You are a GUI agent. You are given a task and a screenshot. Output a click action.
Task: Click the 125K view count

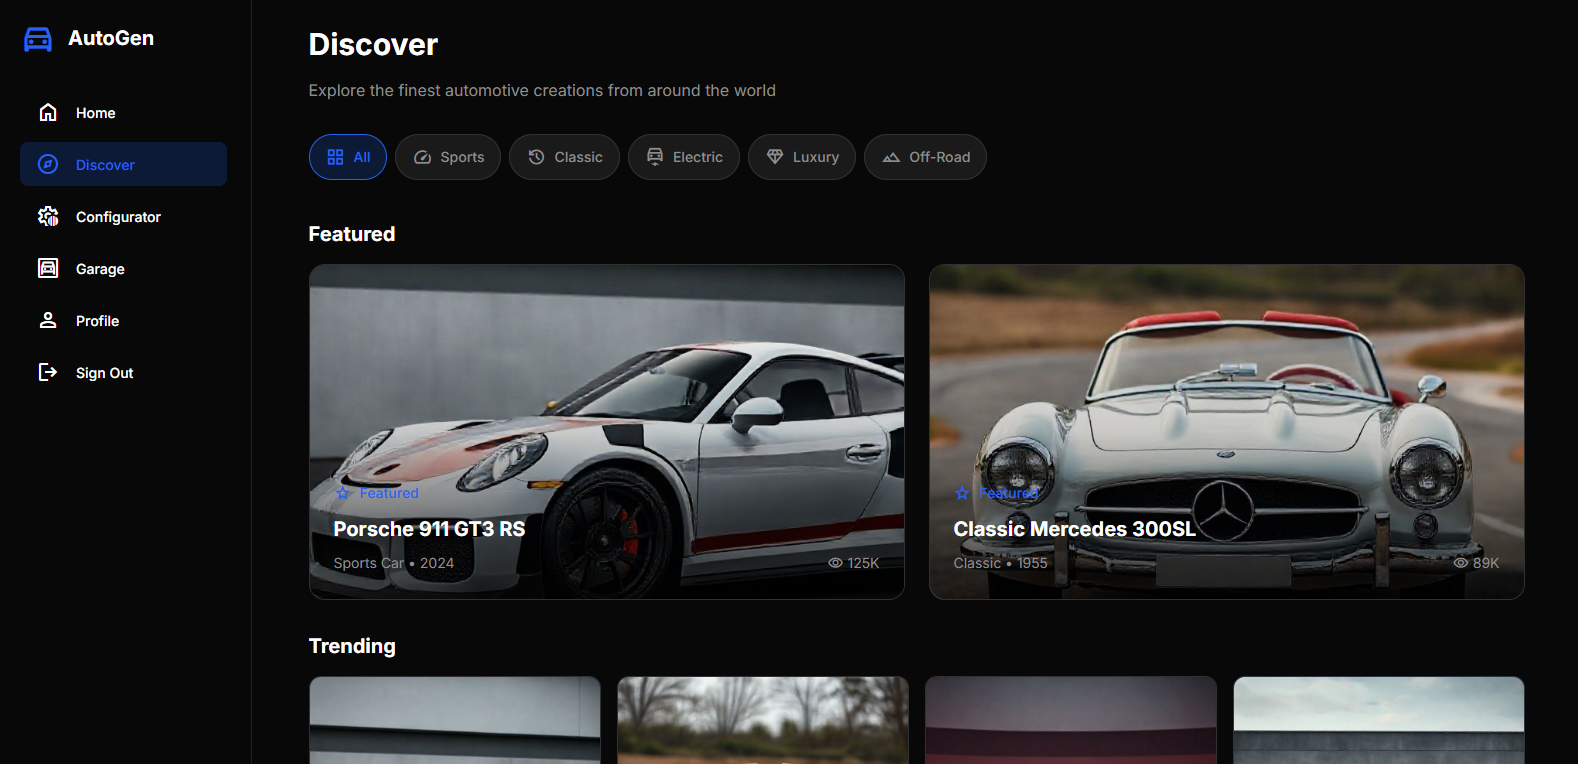point(863,563)
